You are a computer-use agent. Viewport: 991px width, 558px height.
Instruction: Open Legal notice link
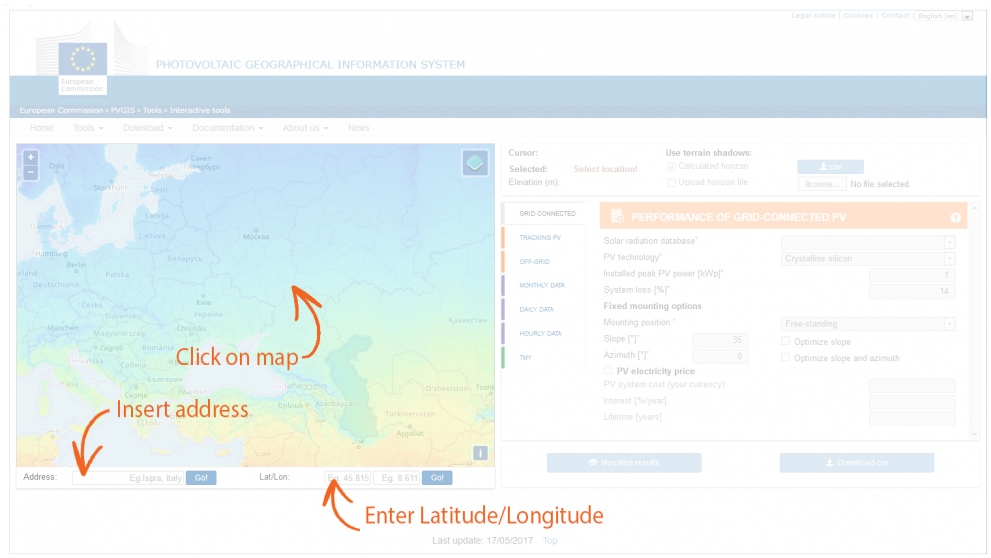click(813, 16)
